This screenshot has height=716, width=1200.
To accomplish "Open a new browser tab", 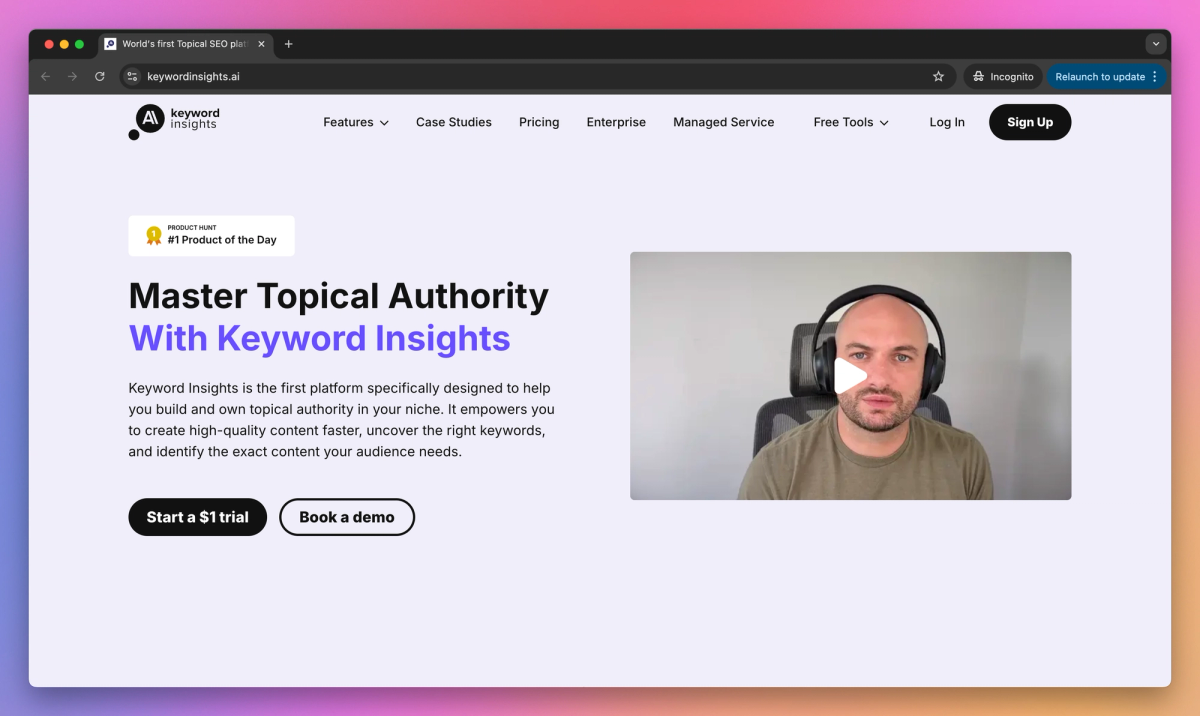I will tap(289, 44).
